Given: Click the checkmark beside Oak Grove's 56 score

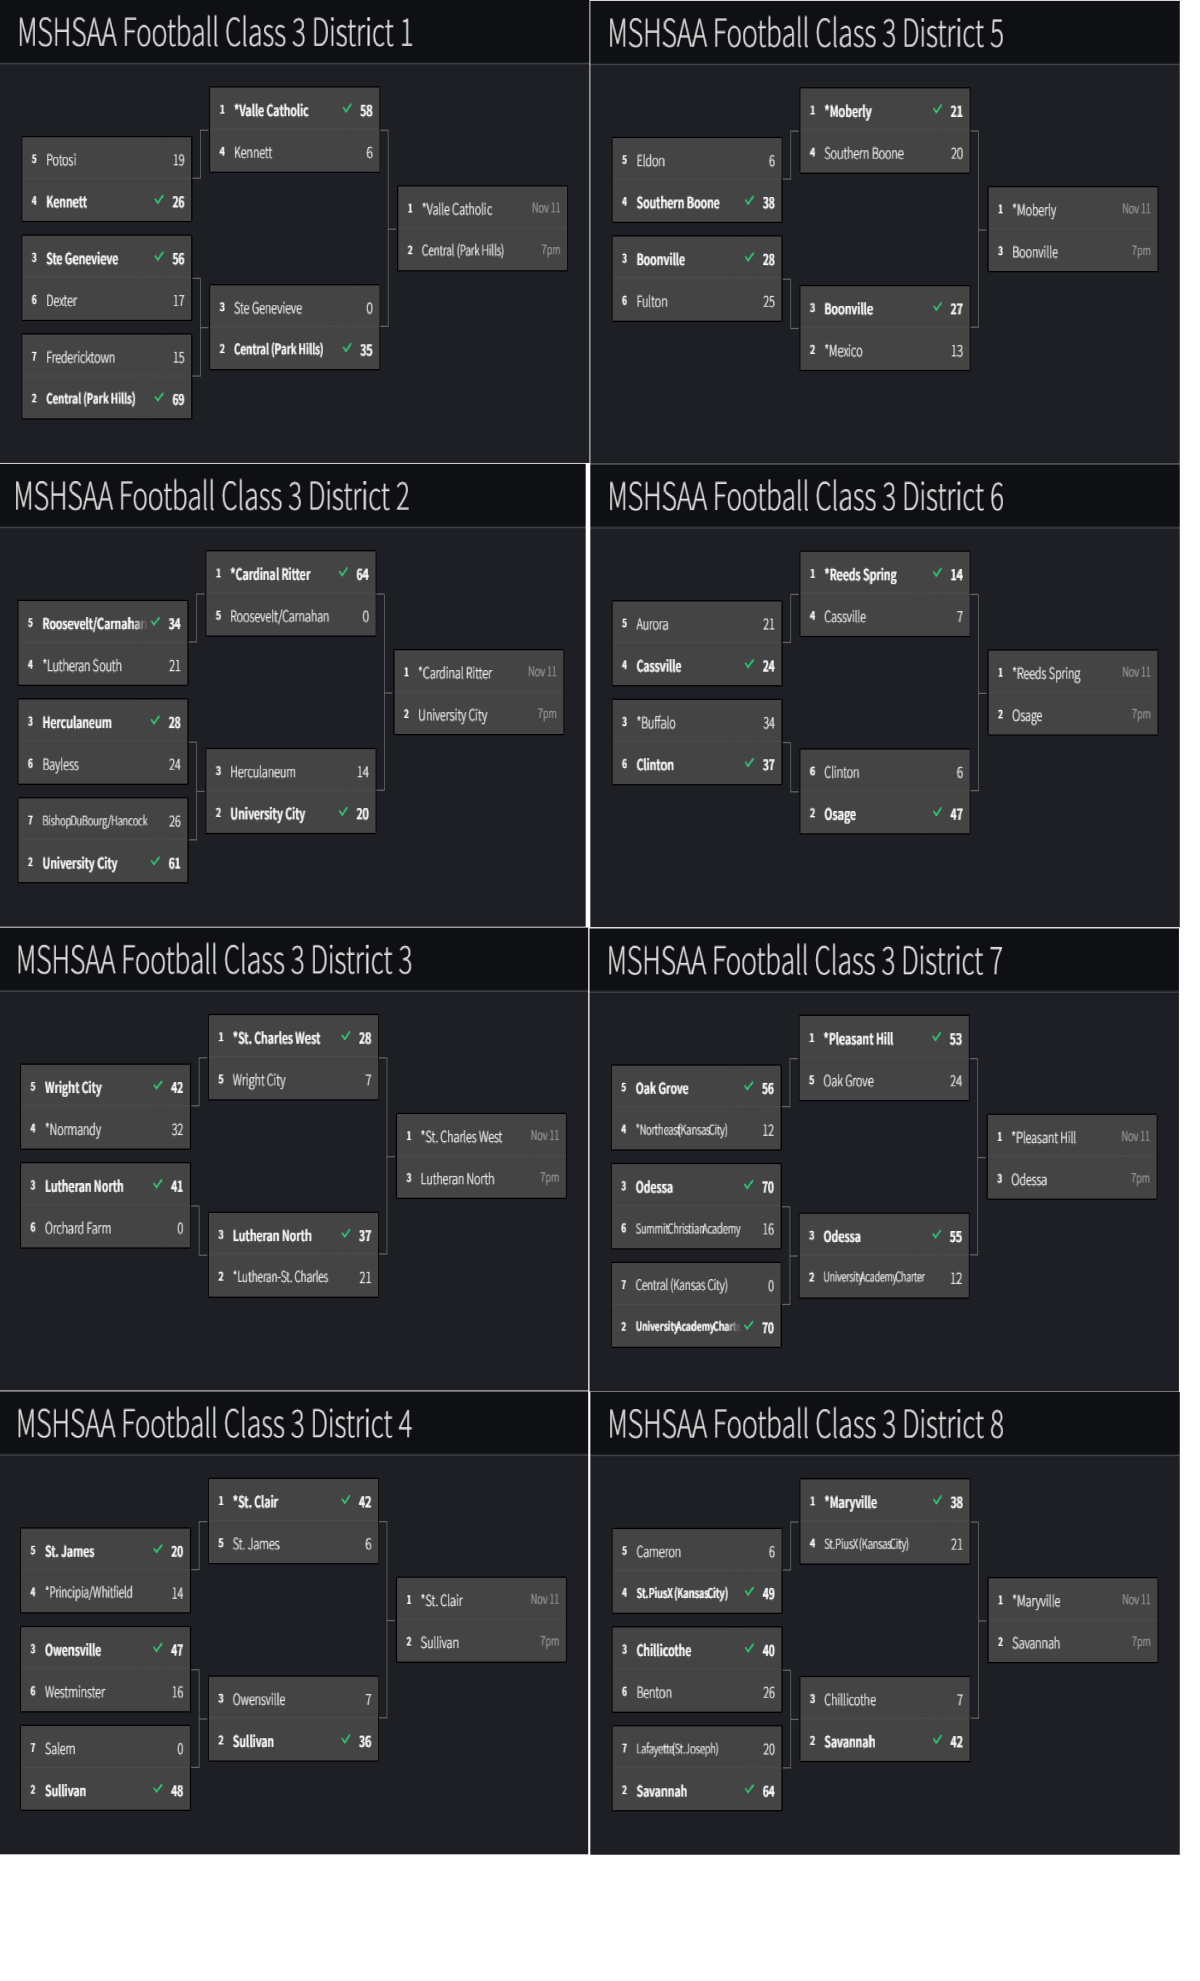Looking at the screenshot, I should click(x=748, y=1087).
